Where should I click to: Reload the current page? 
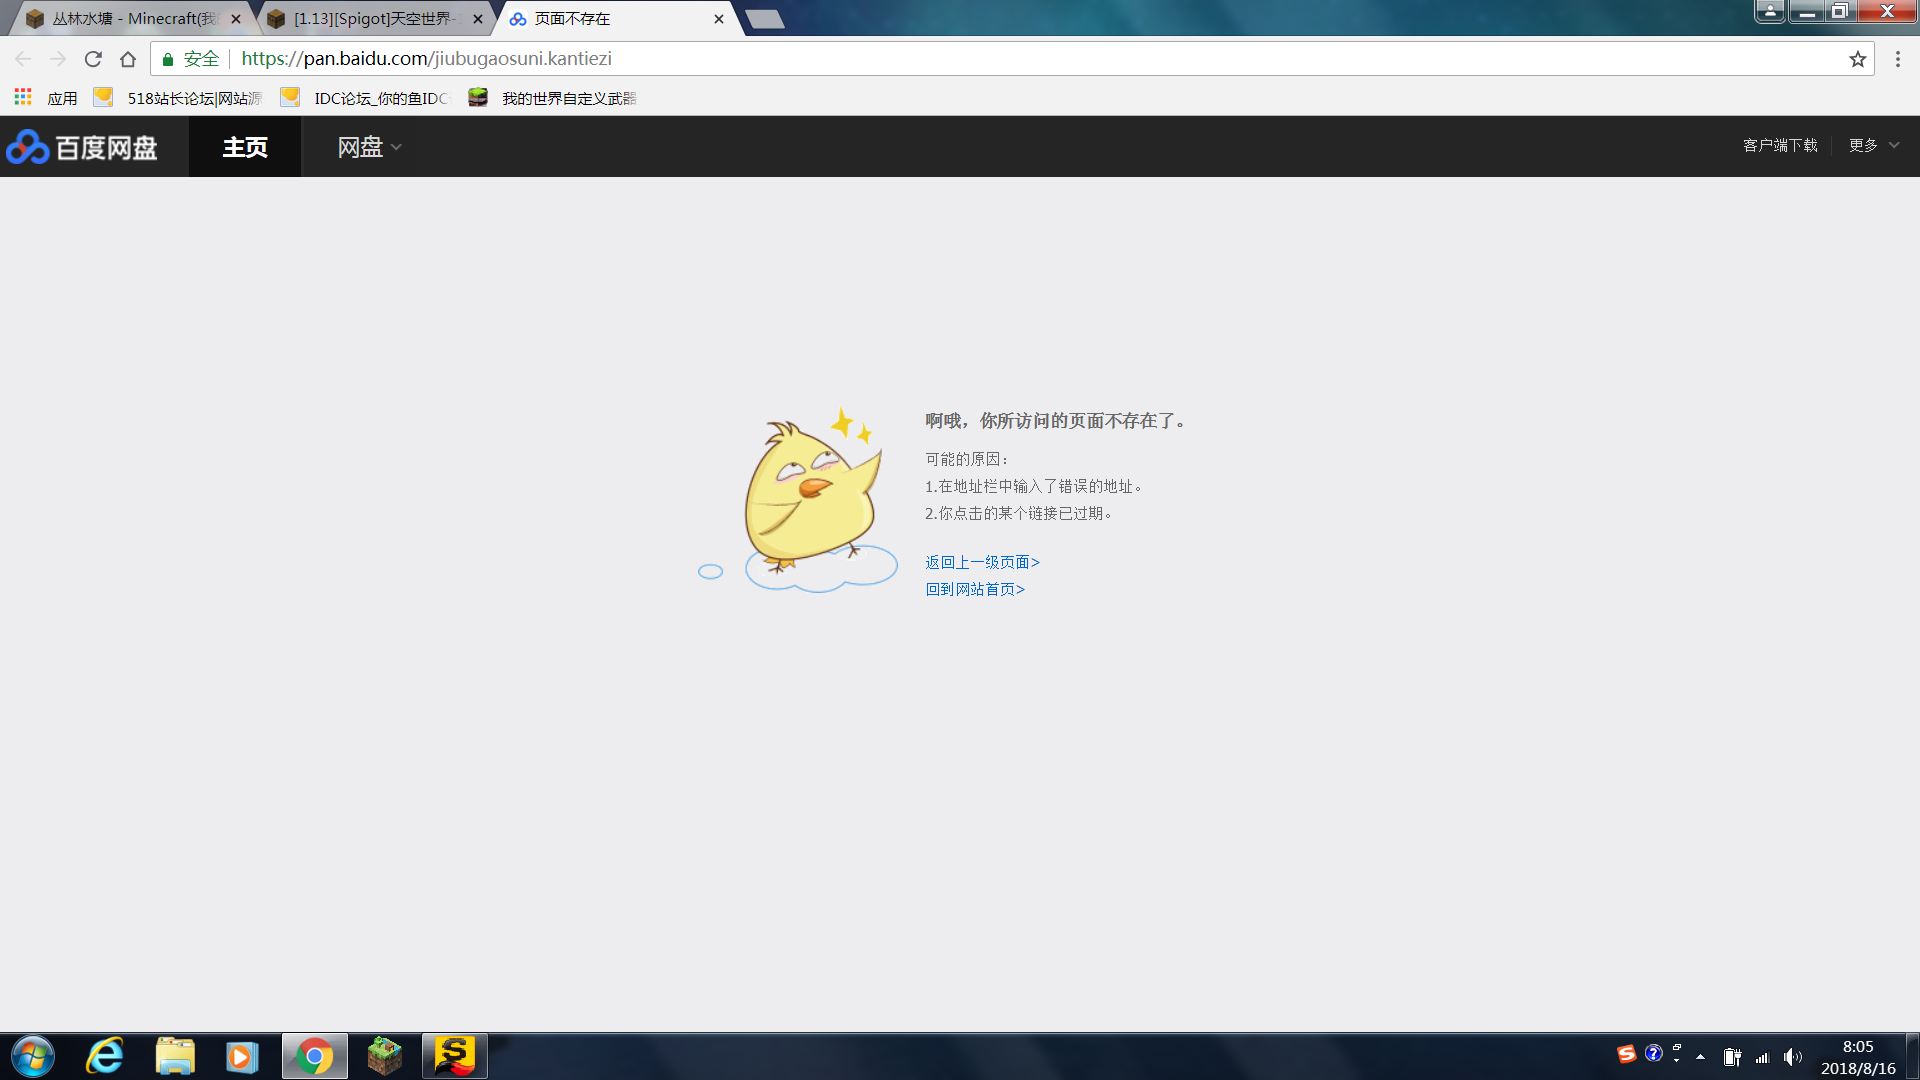coord(93,59)
